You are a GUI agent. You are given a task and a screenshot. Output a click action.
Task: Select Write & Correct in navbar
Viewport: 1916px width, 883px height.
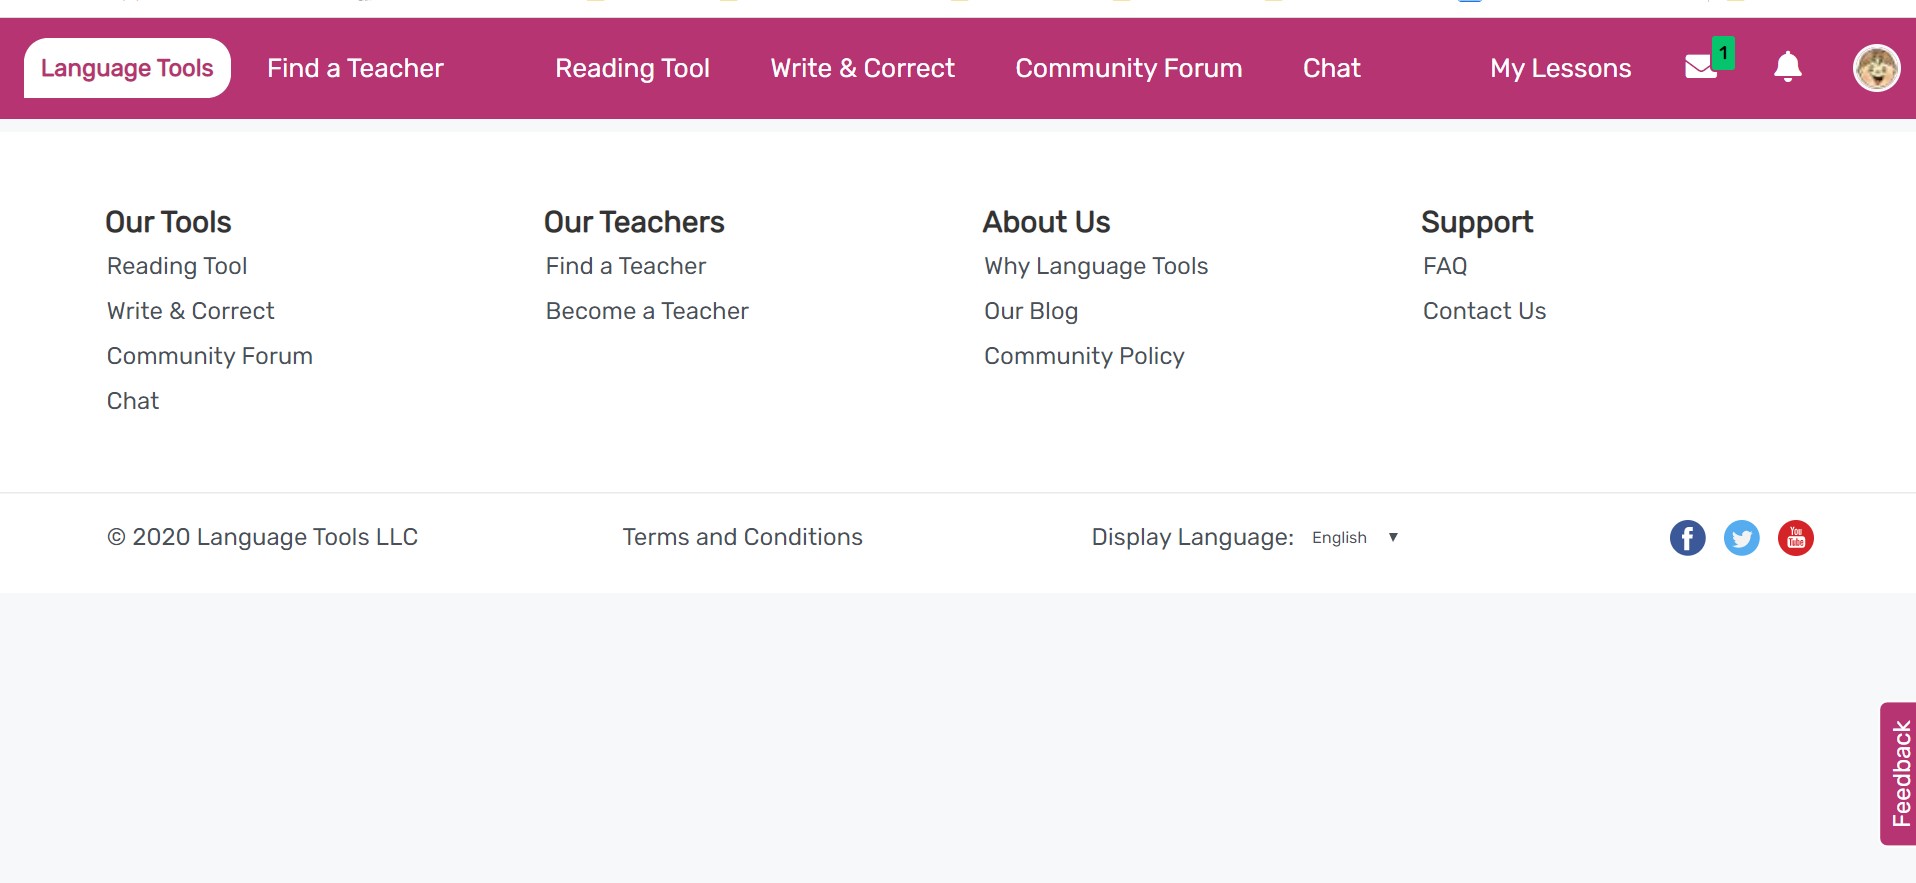click(862, 68)
